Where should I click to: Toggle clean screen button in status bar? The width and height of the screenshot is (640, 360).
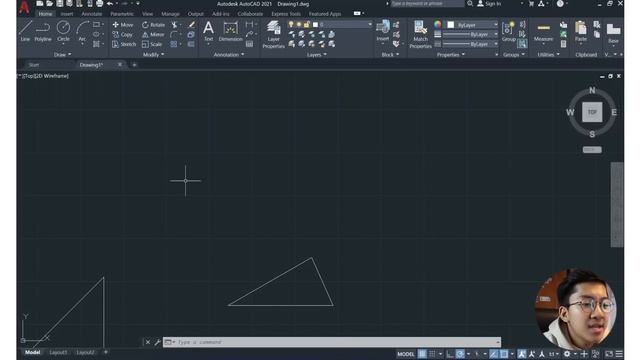[609, 354]
